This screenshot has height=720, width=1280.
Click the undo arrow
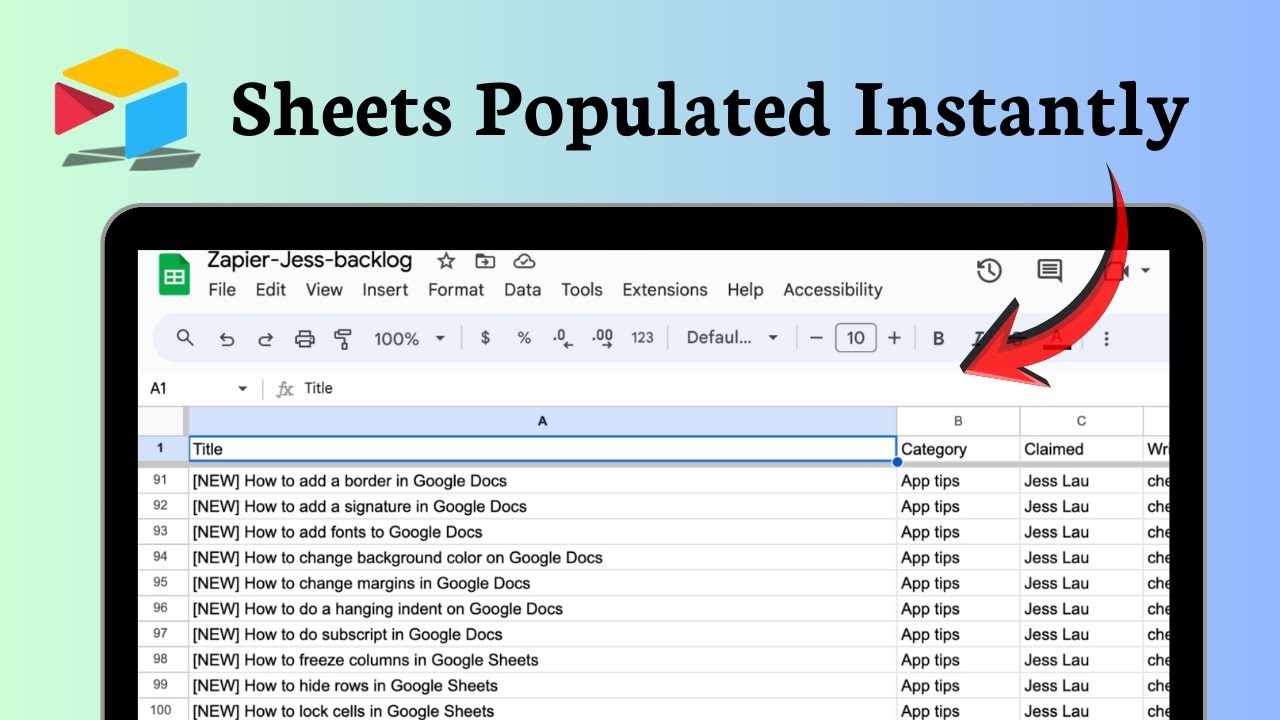point(227,339)
